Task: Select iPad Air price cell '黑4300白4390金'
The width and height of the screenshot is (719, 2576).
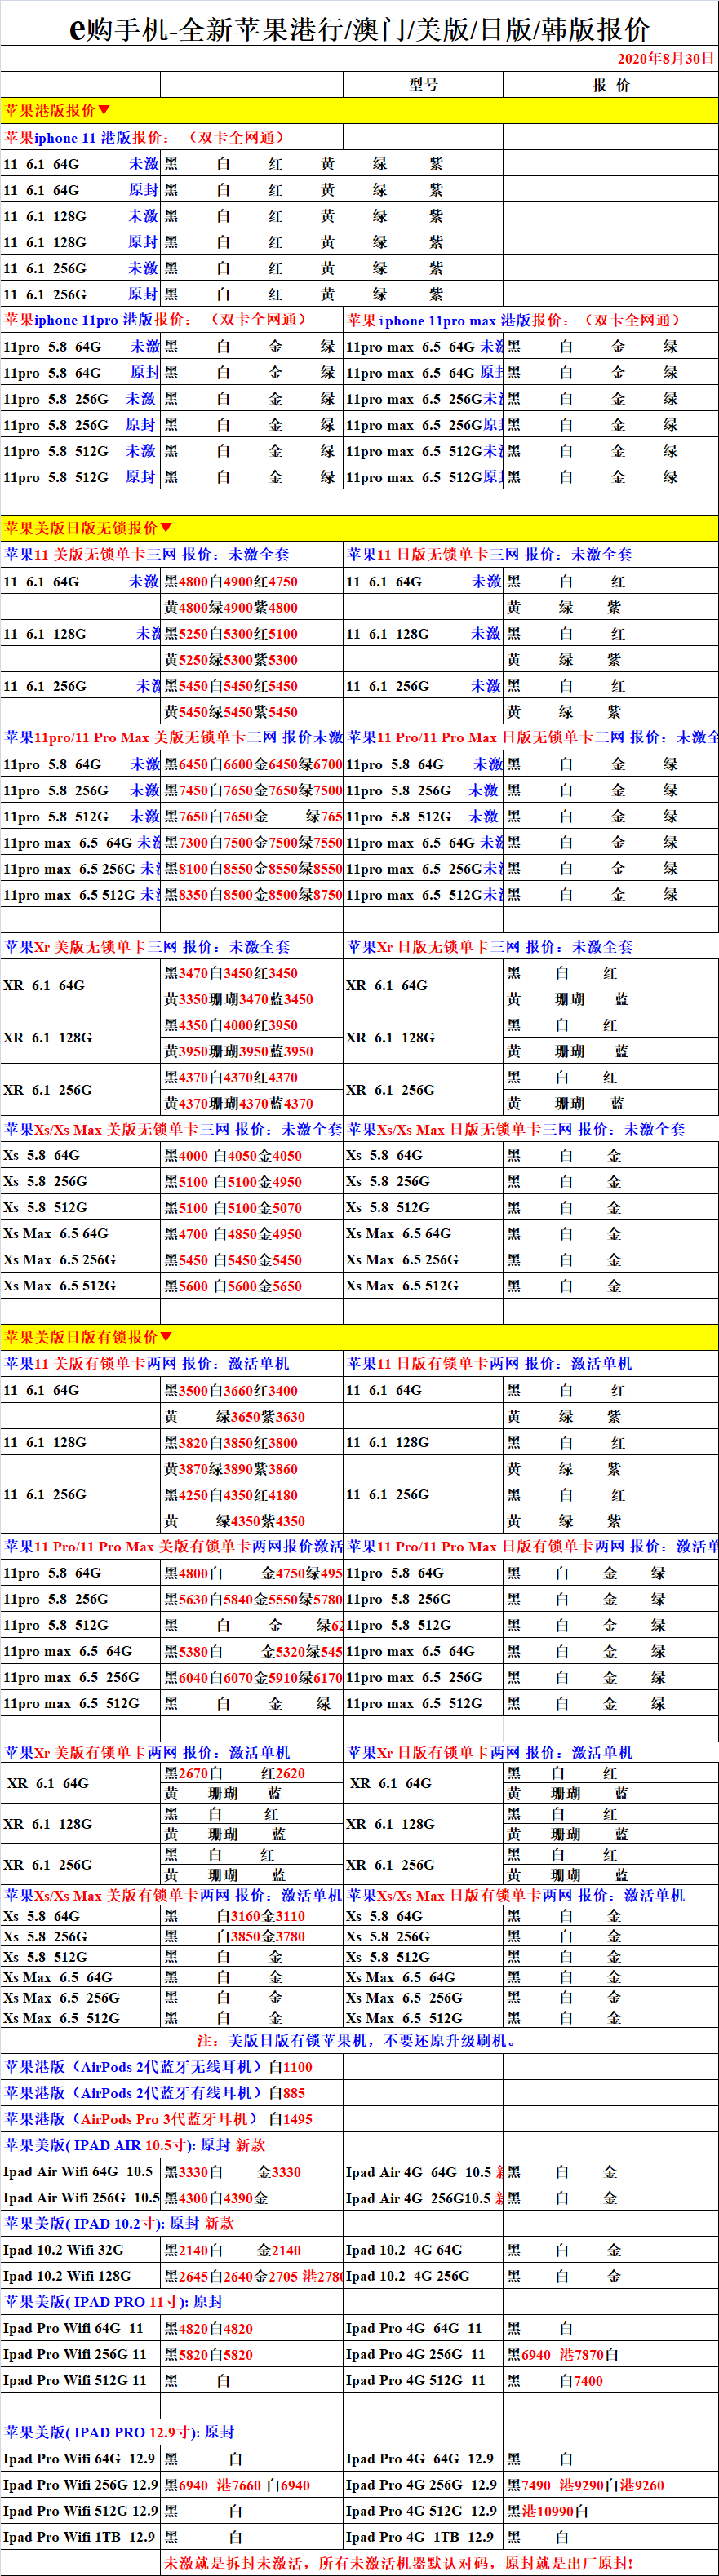Action: click(252, 2197)
